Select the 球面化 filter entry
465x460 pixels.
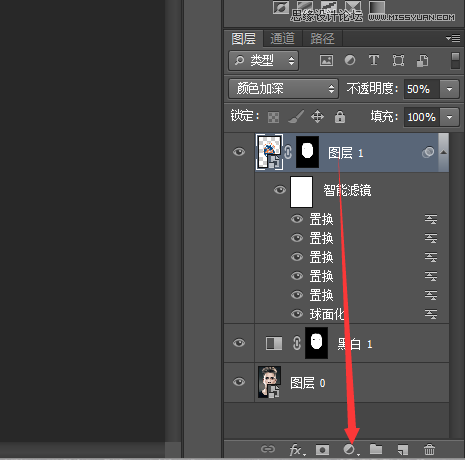coord(326,314)
